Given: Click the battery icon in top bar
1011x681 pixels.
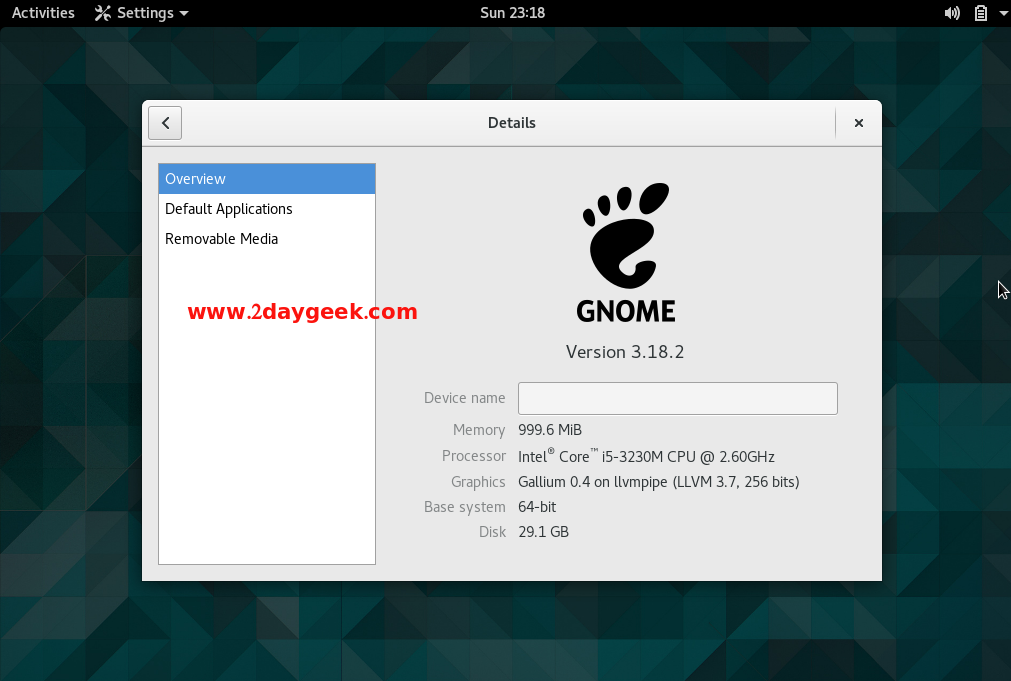Looking at the screenshot, I should [x=981, y=13].
